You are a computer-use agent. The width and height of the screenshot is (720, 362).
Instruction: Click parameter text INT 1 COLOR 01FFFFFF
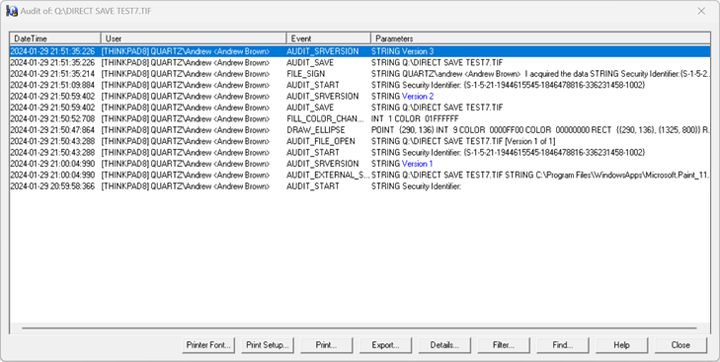click(415, 119)
